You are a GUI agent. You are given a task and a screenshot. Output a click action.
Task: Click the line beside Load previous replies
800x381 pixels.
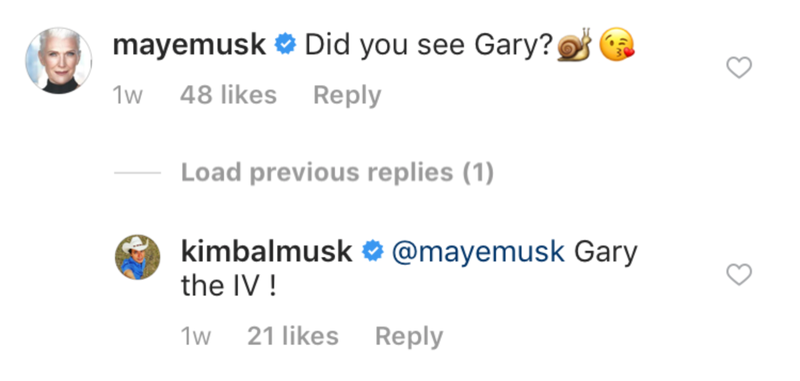pyautogui.click(x=137, y=173)
